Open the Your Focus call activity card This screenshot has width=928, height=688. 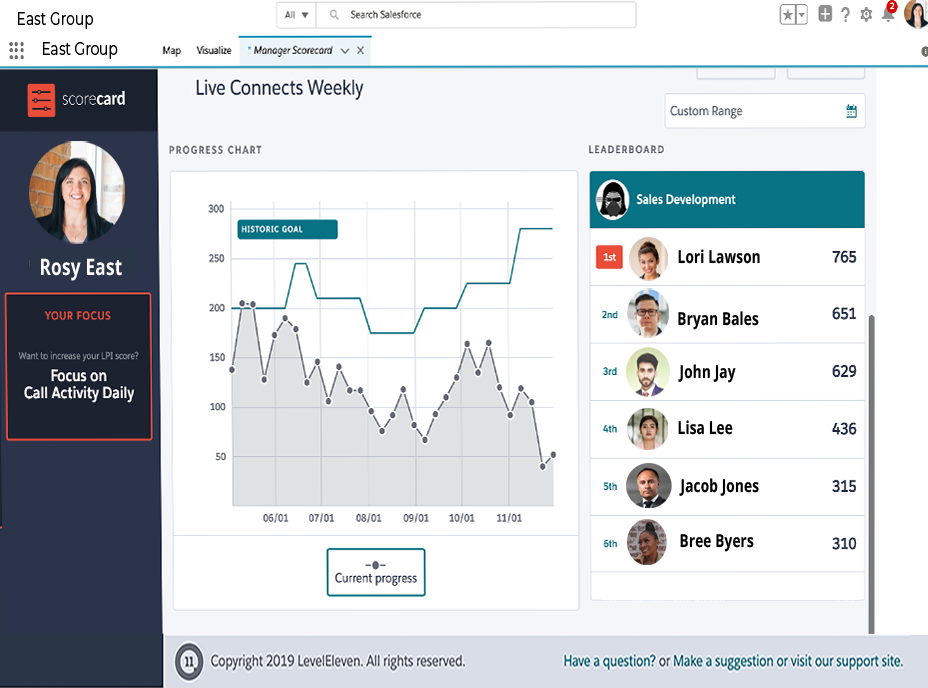coord(79,366)
